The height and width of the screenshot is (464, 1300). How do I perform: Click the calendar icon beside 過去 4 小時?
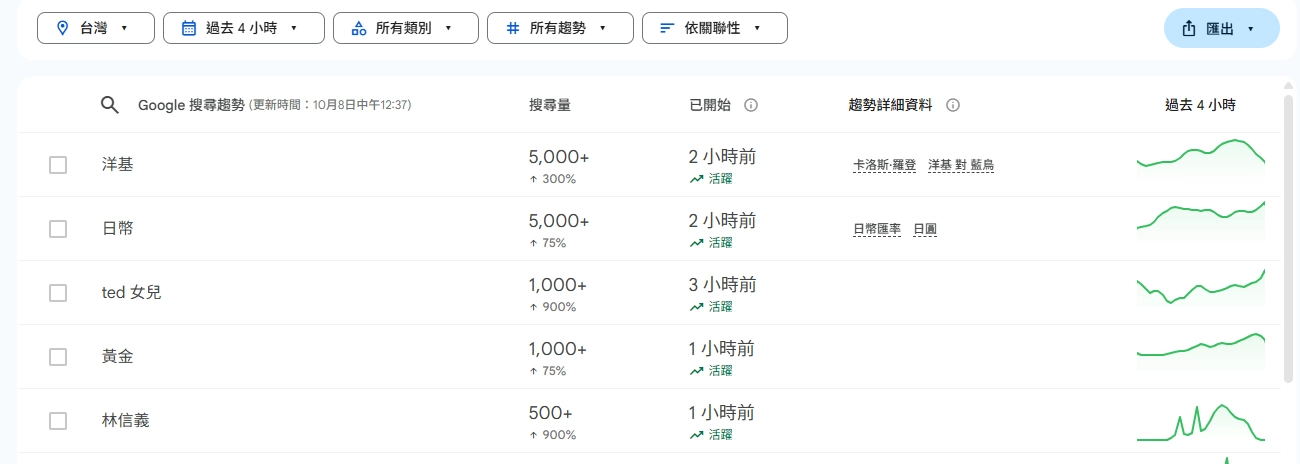[x=188, y=29]
